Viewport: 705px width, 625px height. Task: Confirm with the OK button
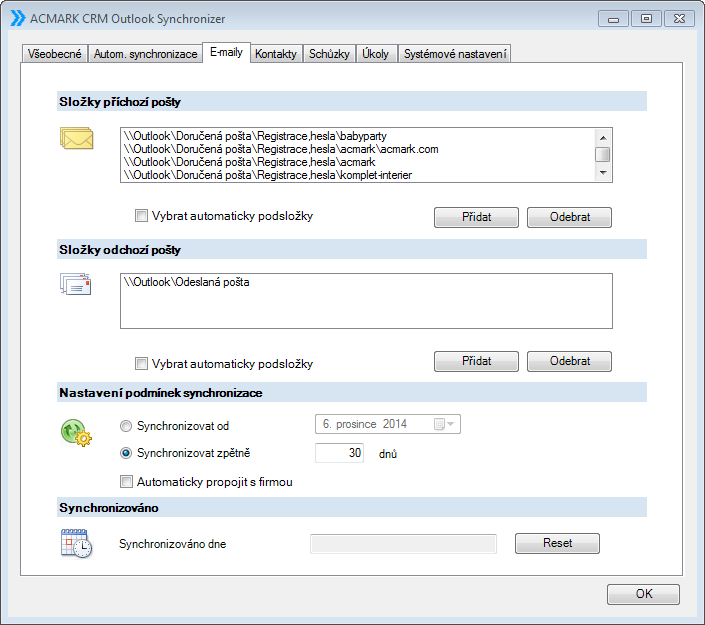(643, 594)
